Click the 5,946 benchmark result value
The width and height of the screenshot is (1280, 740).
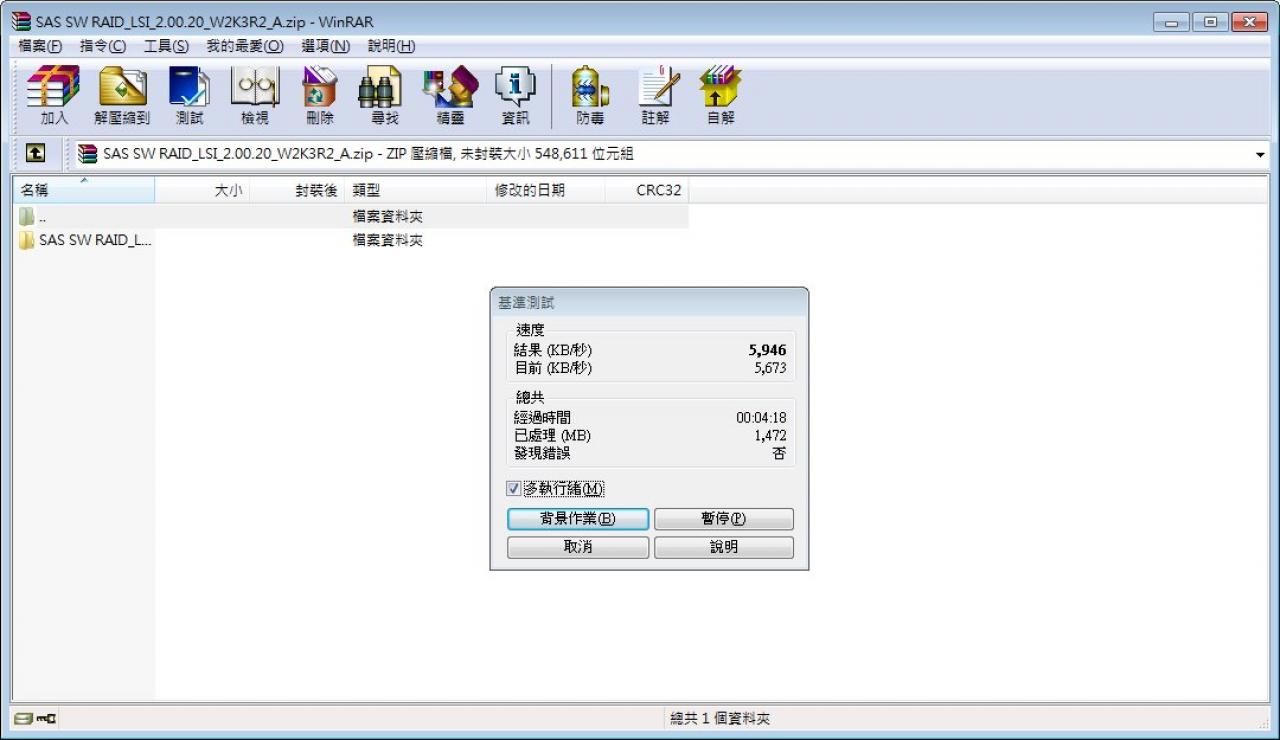tap(767, 350)
